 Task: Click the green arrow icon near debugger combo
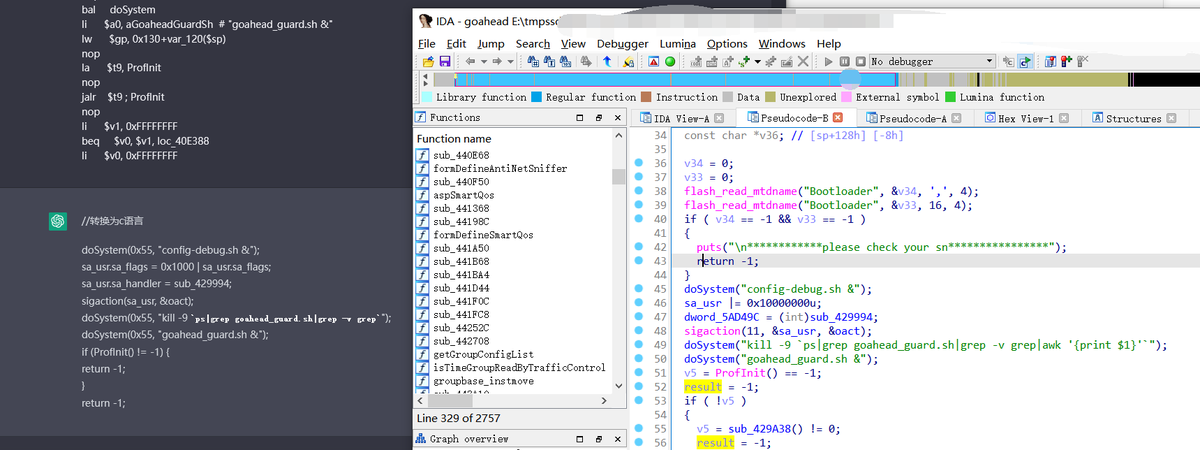tap(1026, 61)
